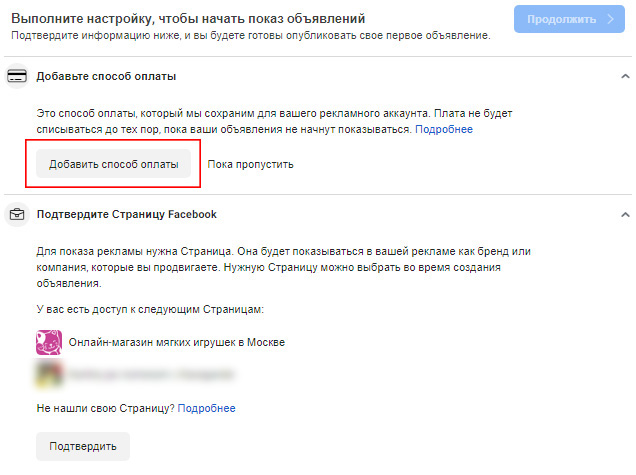Image resolution: width=636 pixels, height=475 pixels.
Task: Collapse the Добавьте способ оплаты section
Action: [625, 76]
